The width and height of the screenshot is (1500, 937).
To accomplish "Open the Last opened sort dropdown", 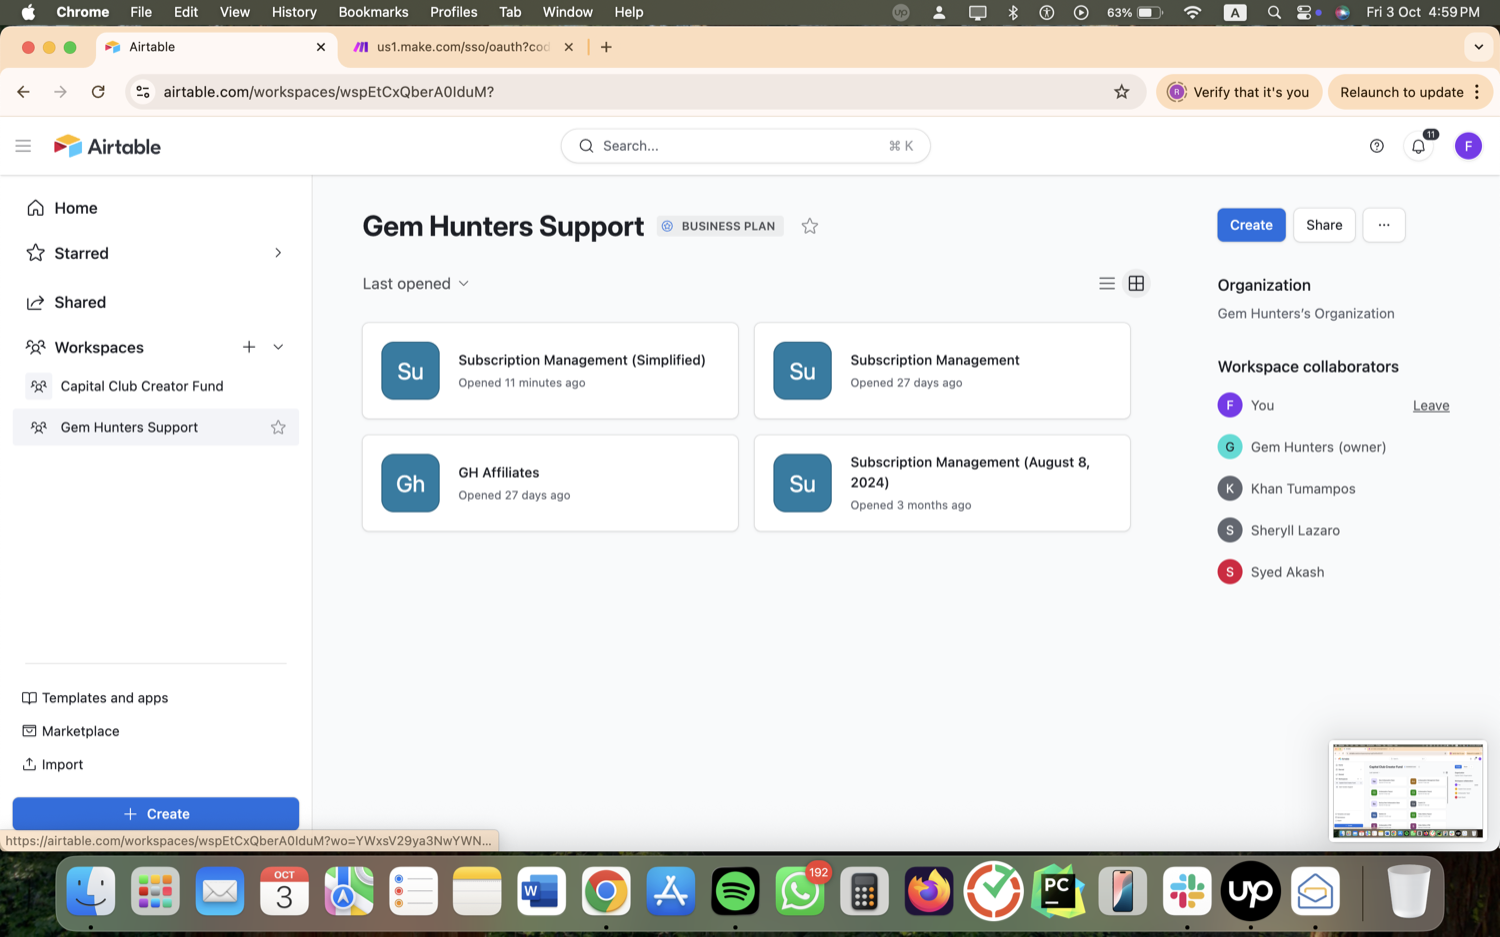I will click(415, 284).
